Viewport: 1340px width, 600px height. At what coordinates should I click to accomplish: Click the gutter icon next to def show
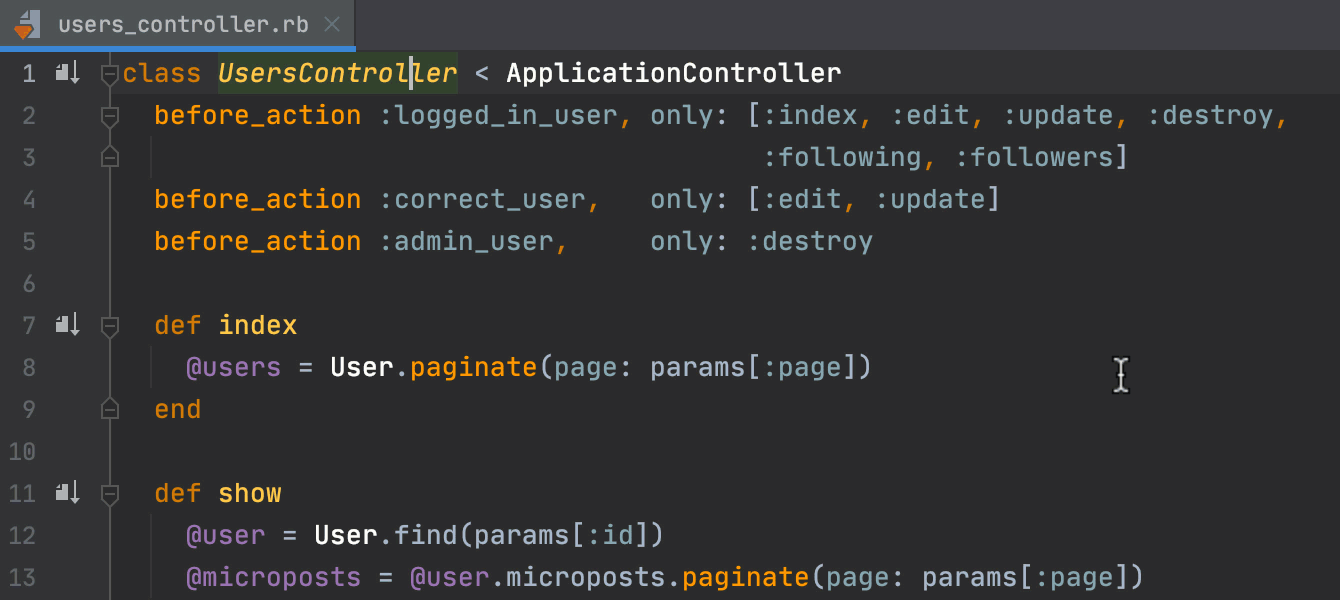pos(67,493)
